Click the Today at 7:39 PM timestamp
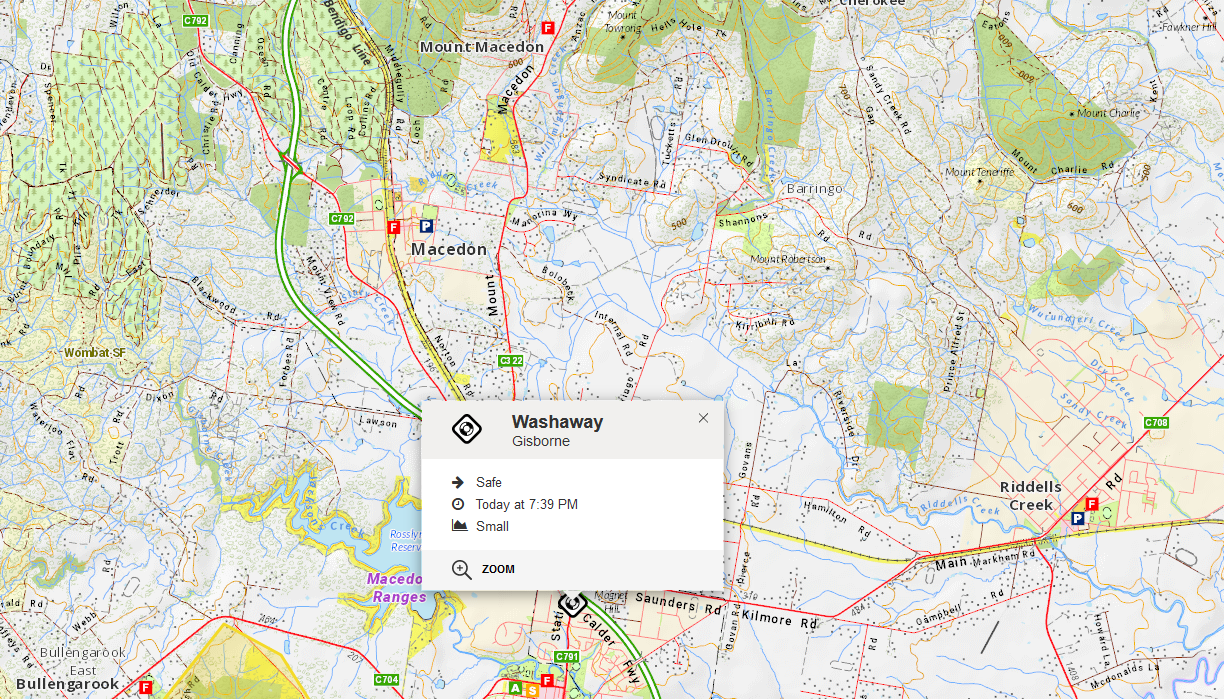Viewport: 1224px width, 699px height. click(x=527, y=504)
